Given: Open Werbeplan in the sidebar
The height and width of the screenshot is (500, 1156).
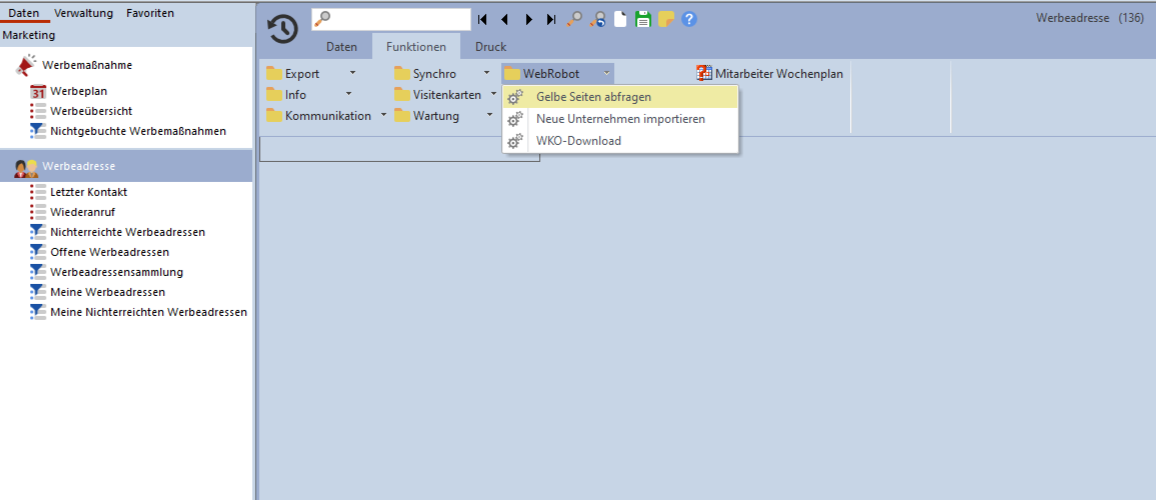Looking at the screenshot, I should pyautogui.click(x=79, y=91).
